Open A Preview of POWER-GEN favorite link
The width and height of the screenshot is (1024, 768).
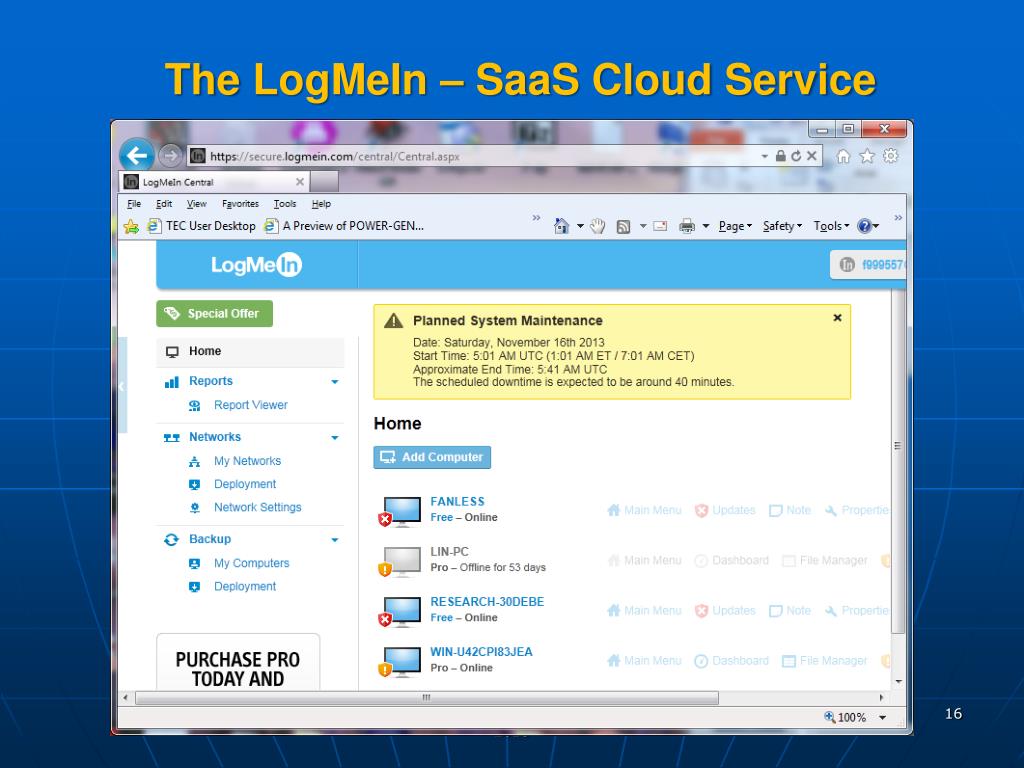[x=344, y=226]
